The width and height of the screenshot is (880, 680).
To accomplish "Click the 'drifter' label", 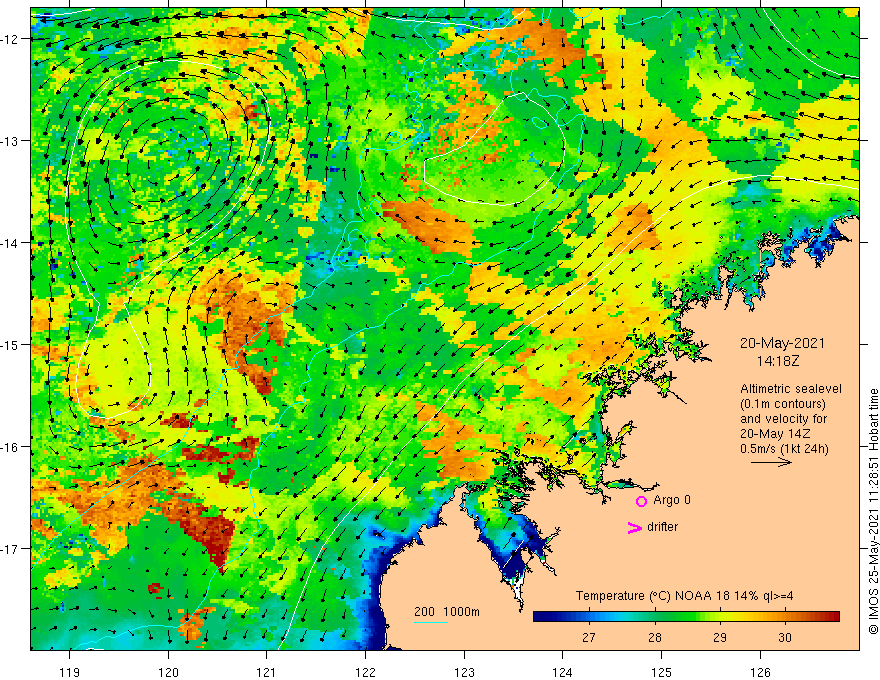I will 662,527.
